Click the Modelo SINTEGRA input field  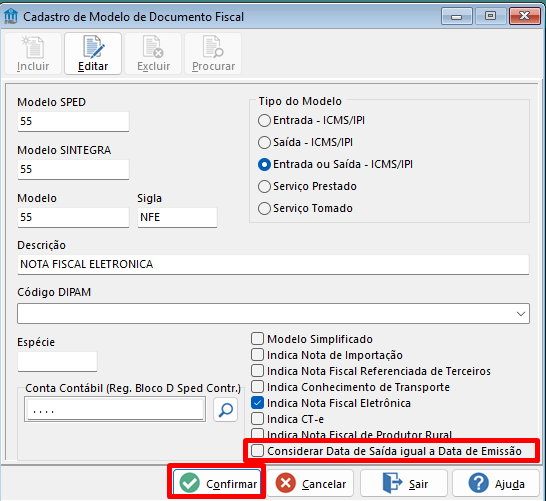pyautogui.click(x=73, y=170)
